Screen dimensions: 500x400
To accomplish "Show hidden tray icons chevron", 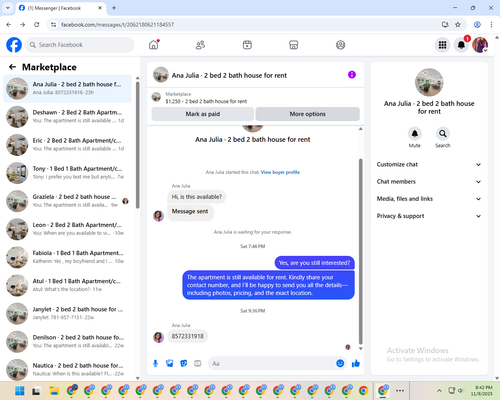I will click(x=439, y=391).
